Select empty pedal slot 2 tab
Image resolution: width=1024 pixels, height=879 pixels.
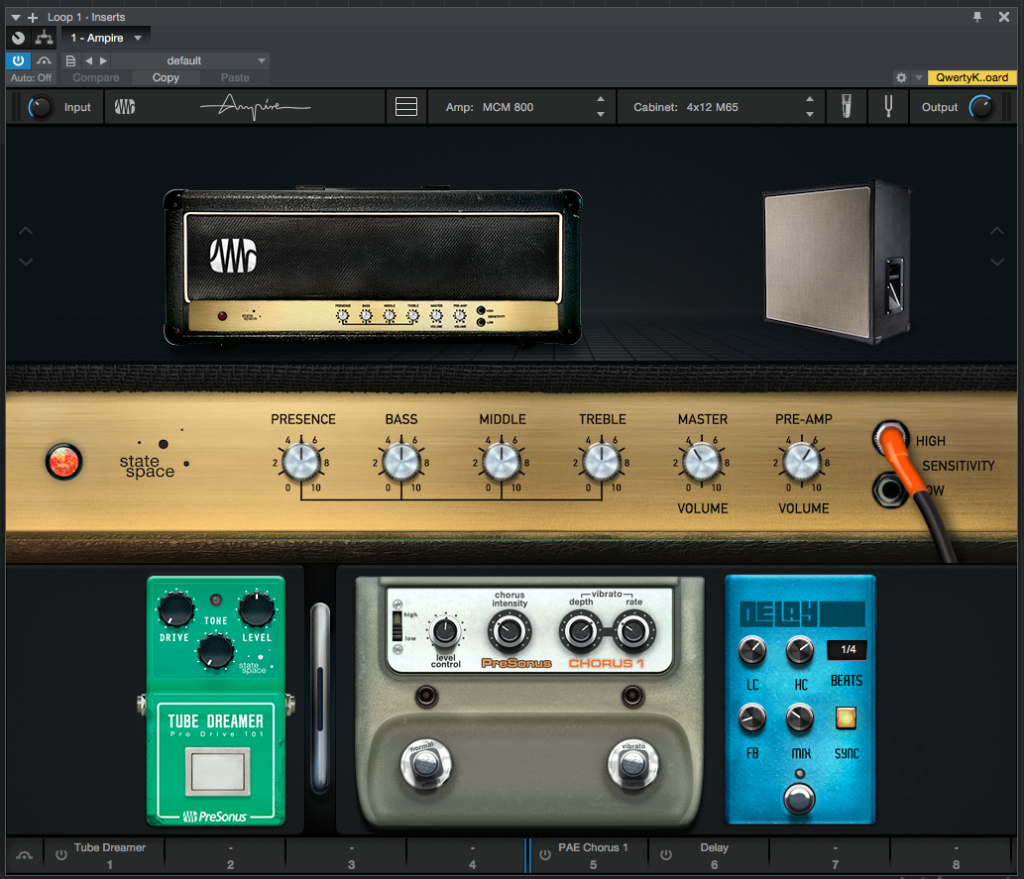225,855
